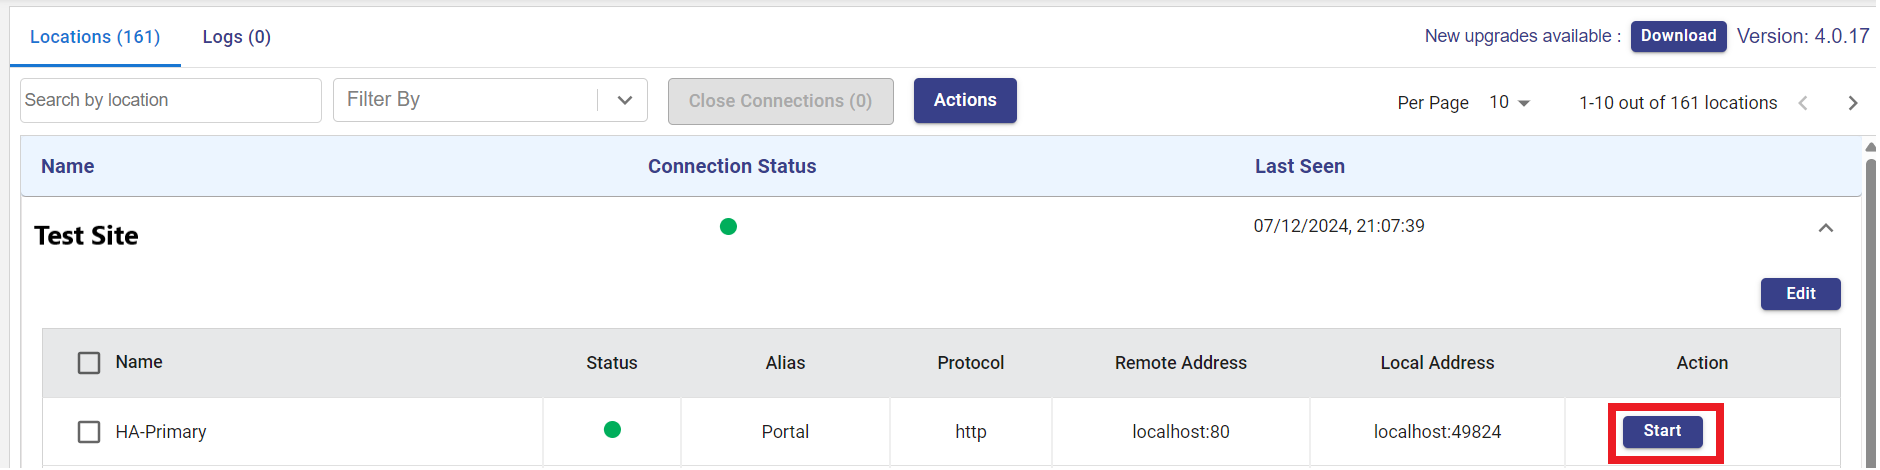Click the Connection Status column header
1880x470 pixels.
coord(732,166)
